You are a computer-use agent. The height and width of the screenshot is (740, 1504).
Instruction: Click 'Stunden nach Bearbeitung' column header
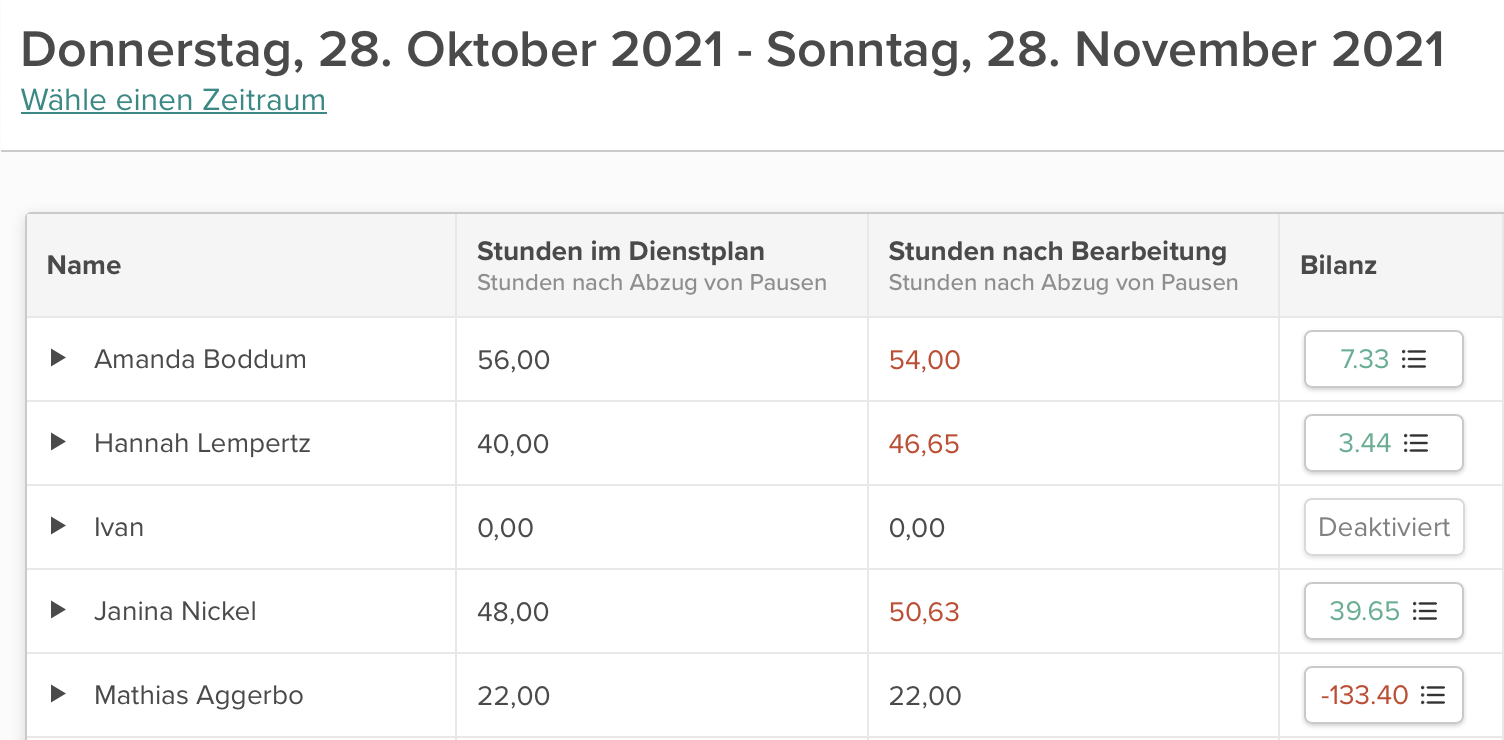1057,251
